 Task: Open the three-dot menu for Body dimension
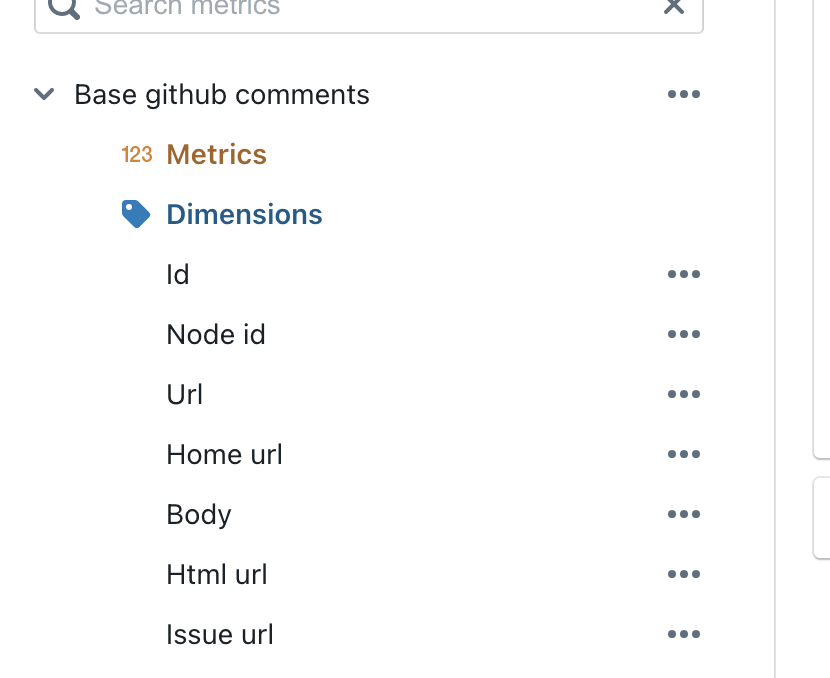pos(684,514)
